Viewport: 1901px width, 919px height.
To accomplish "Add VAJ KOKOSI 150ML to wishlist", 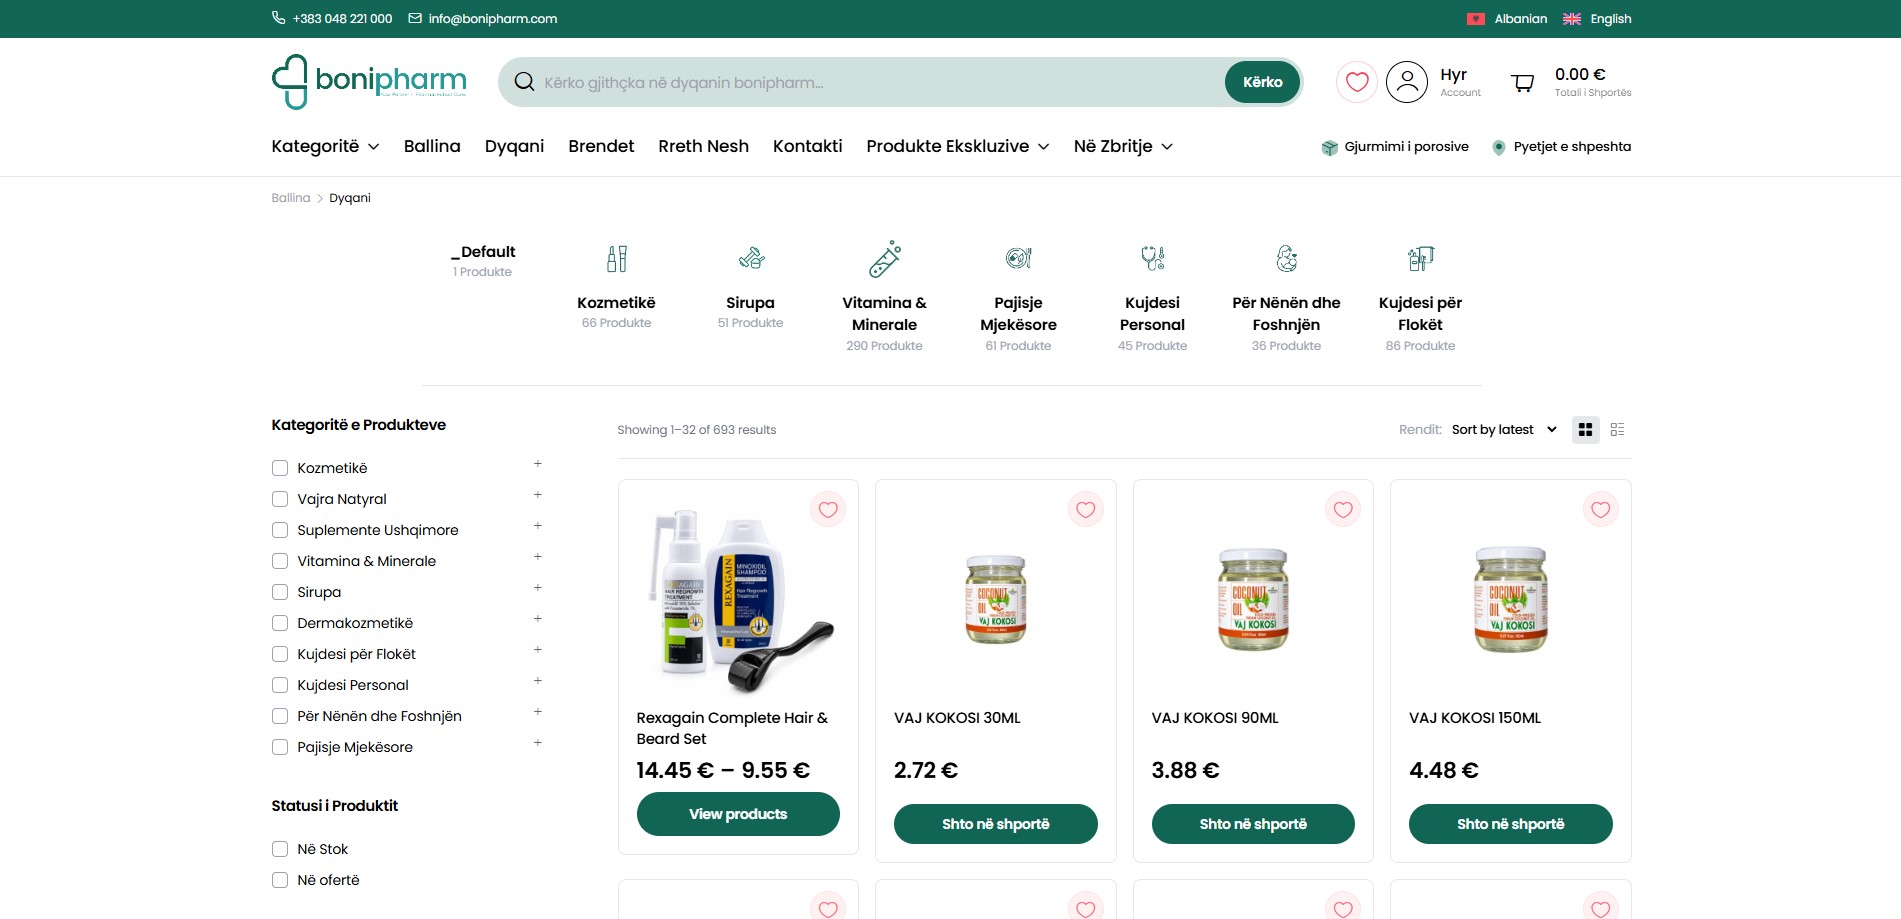I will tap(1600, 510).
